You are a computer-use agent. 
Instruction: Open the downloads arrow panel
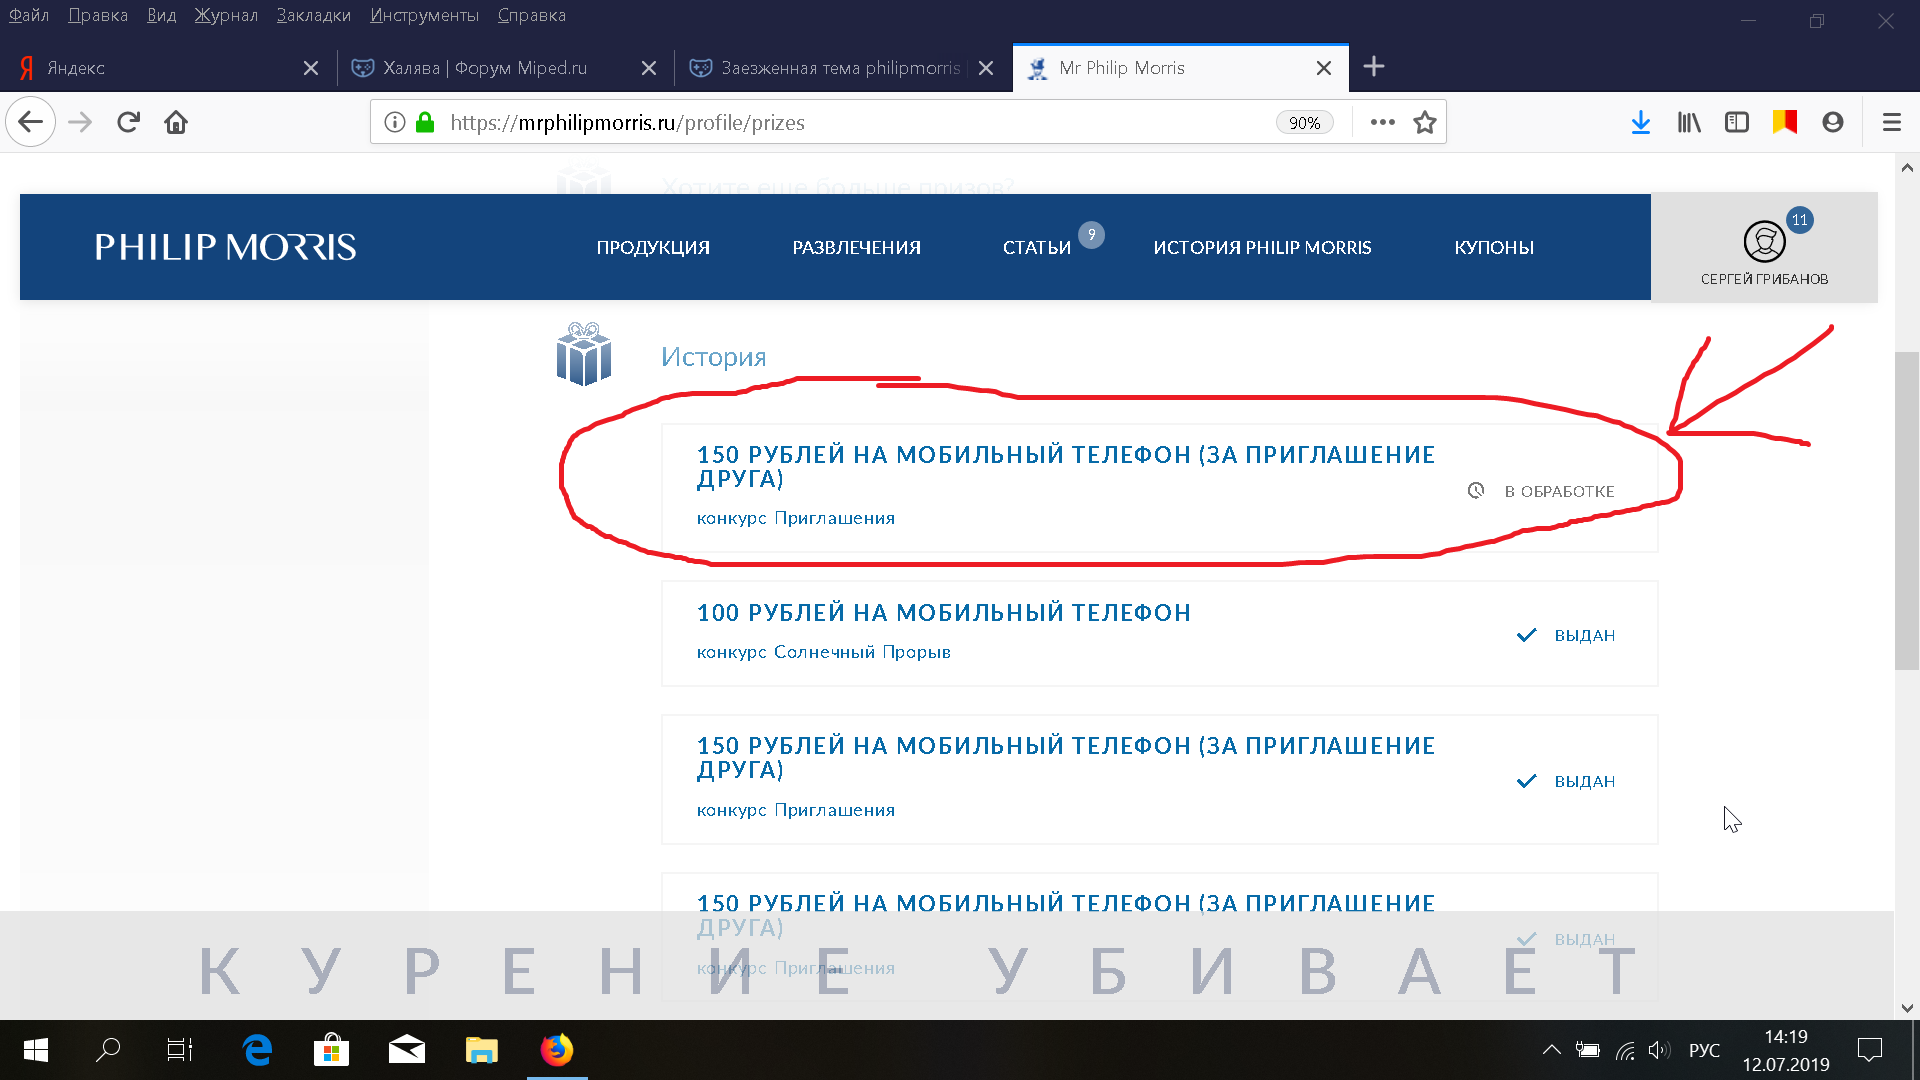[x=1641, y=122]
